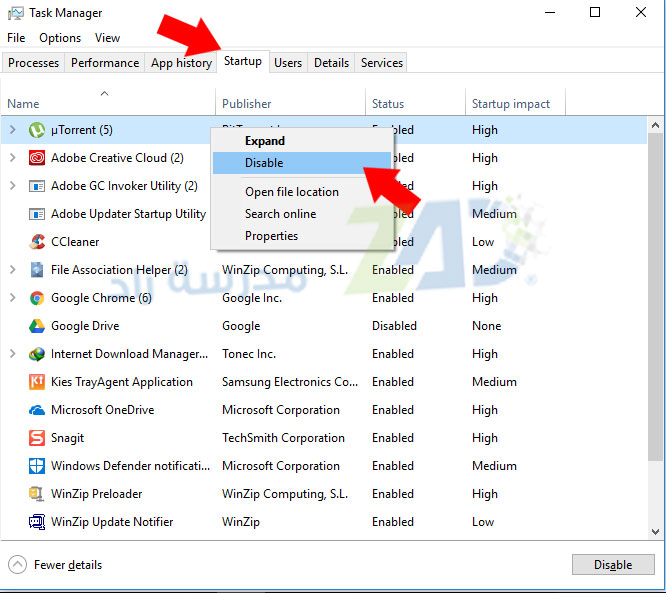Screen dimensions: 666x593
Task: Switch to the Performance tab
Action: (105, 63)
